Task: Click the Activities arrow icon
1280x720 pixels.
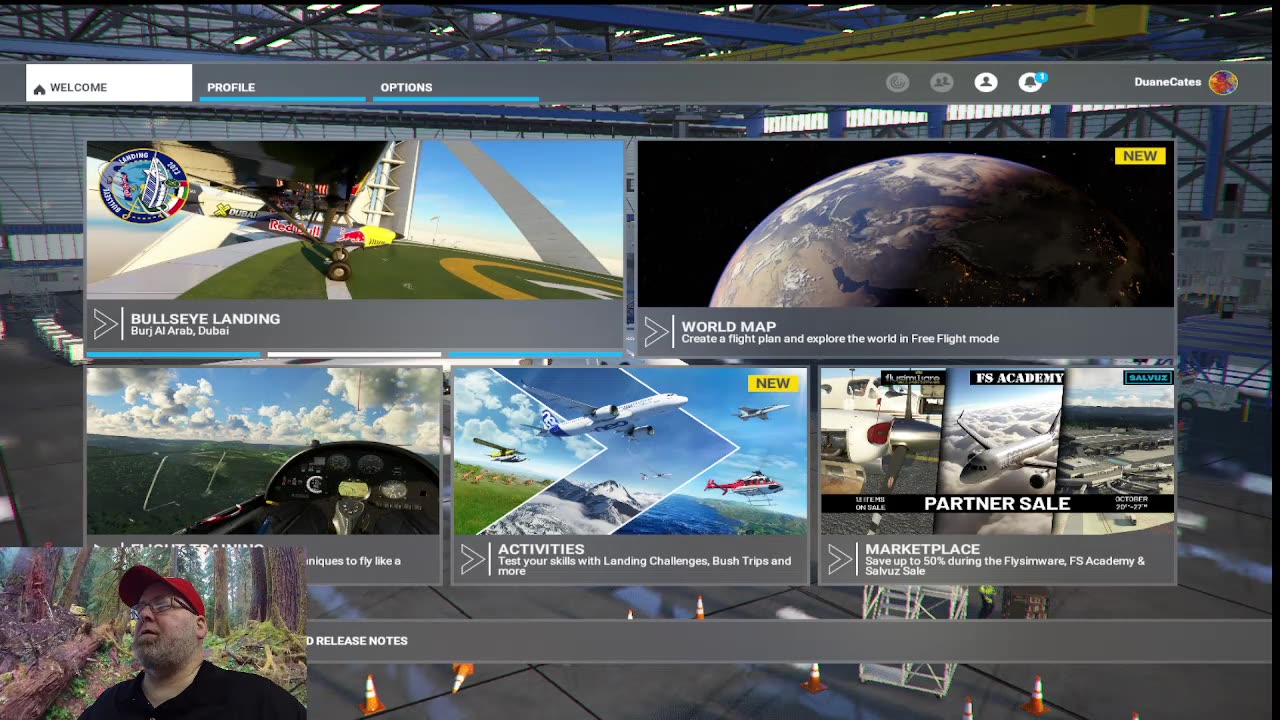Action: [x=472, y=560]
